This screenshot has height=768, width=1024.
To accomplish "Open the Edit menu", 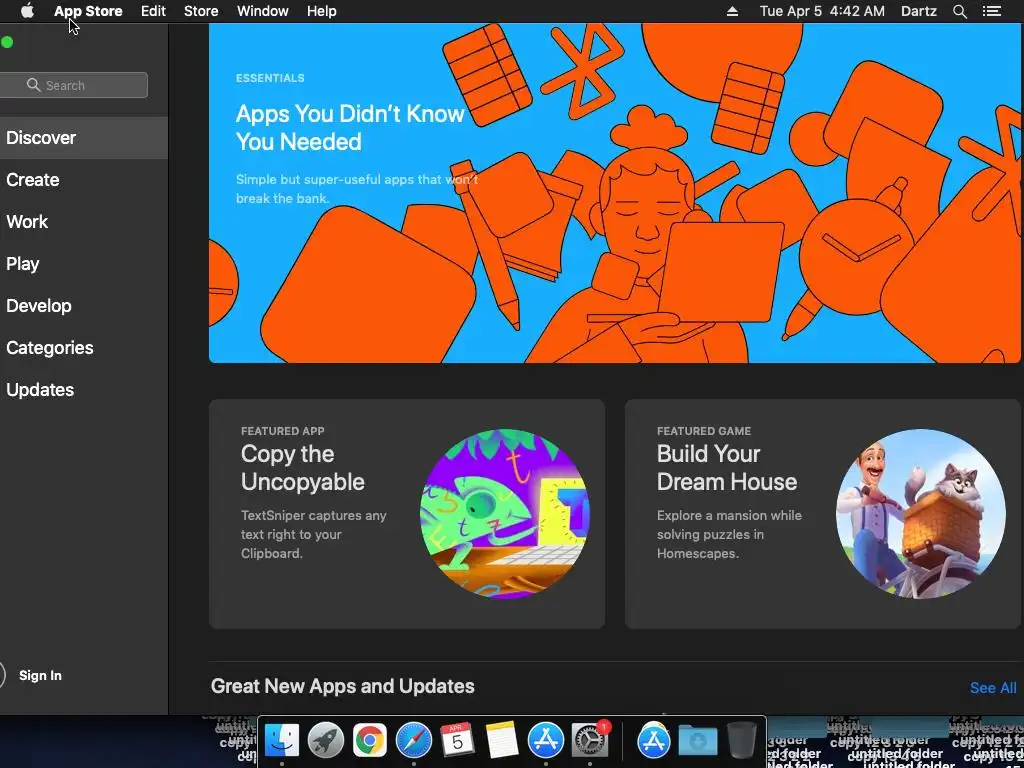I will click(x=153, y=11).
